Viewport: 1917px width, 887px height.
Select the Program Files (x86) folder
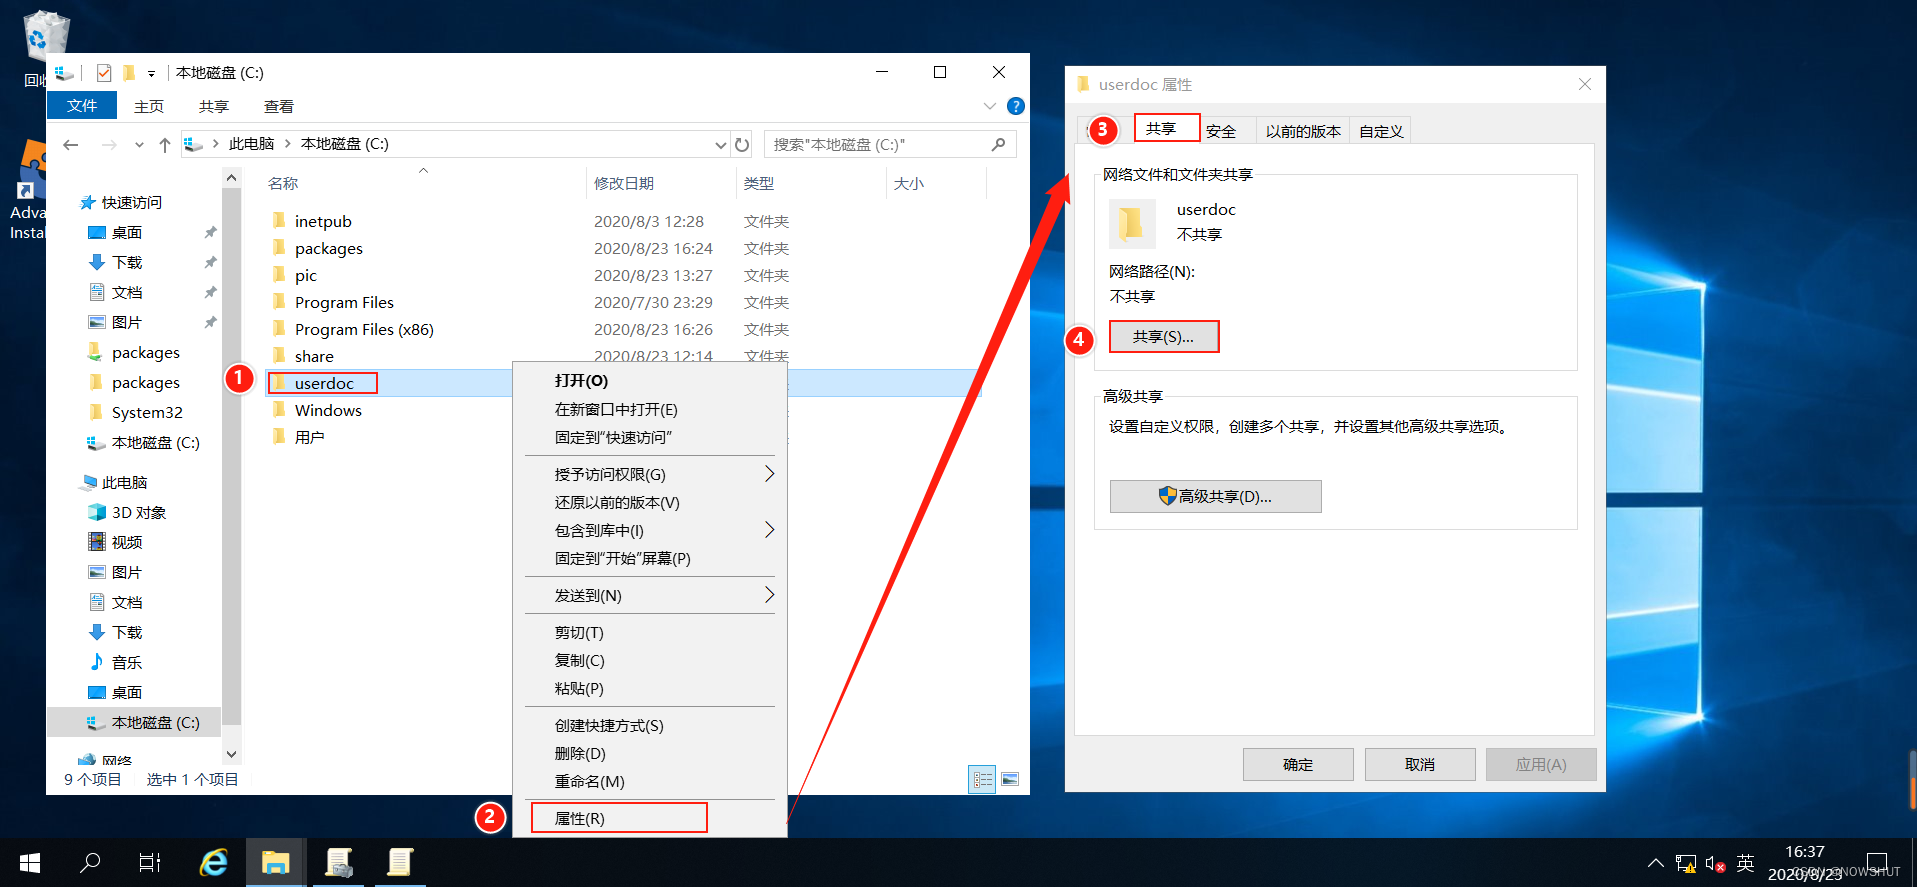pos(364,329)
